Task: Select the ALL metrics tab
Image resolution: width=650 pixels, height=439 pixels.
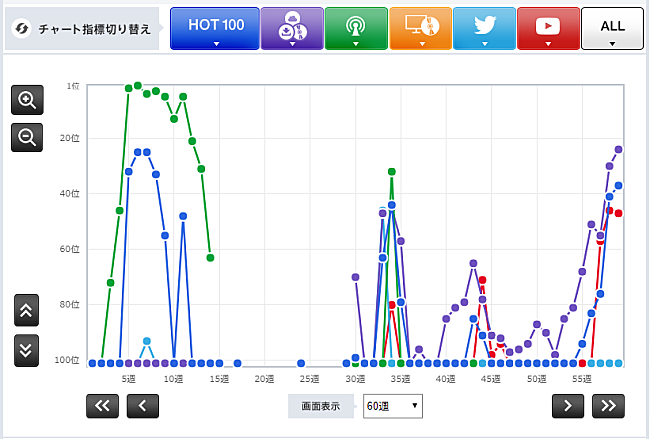Action: click(612, 27)
